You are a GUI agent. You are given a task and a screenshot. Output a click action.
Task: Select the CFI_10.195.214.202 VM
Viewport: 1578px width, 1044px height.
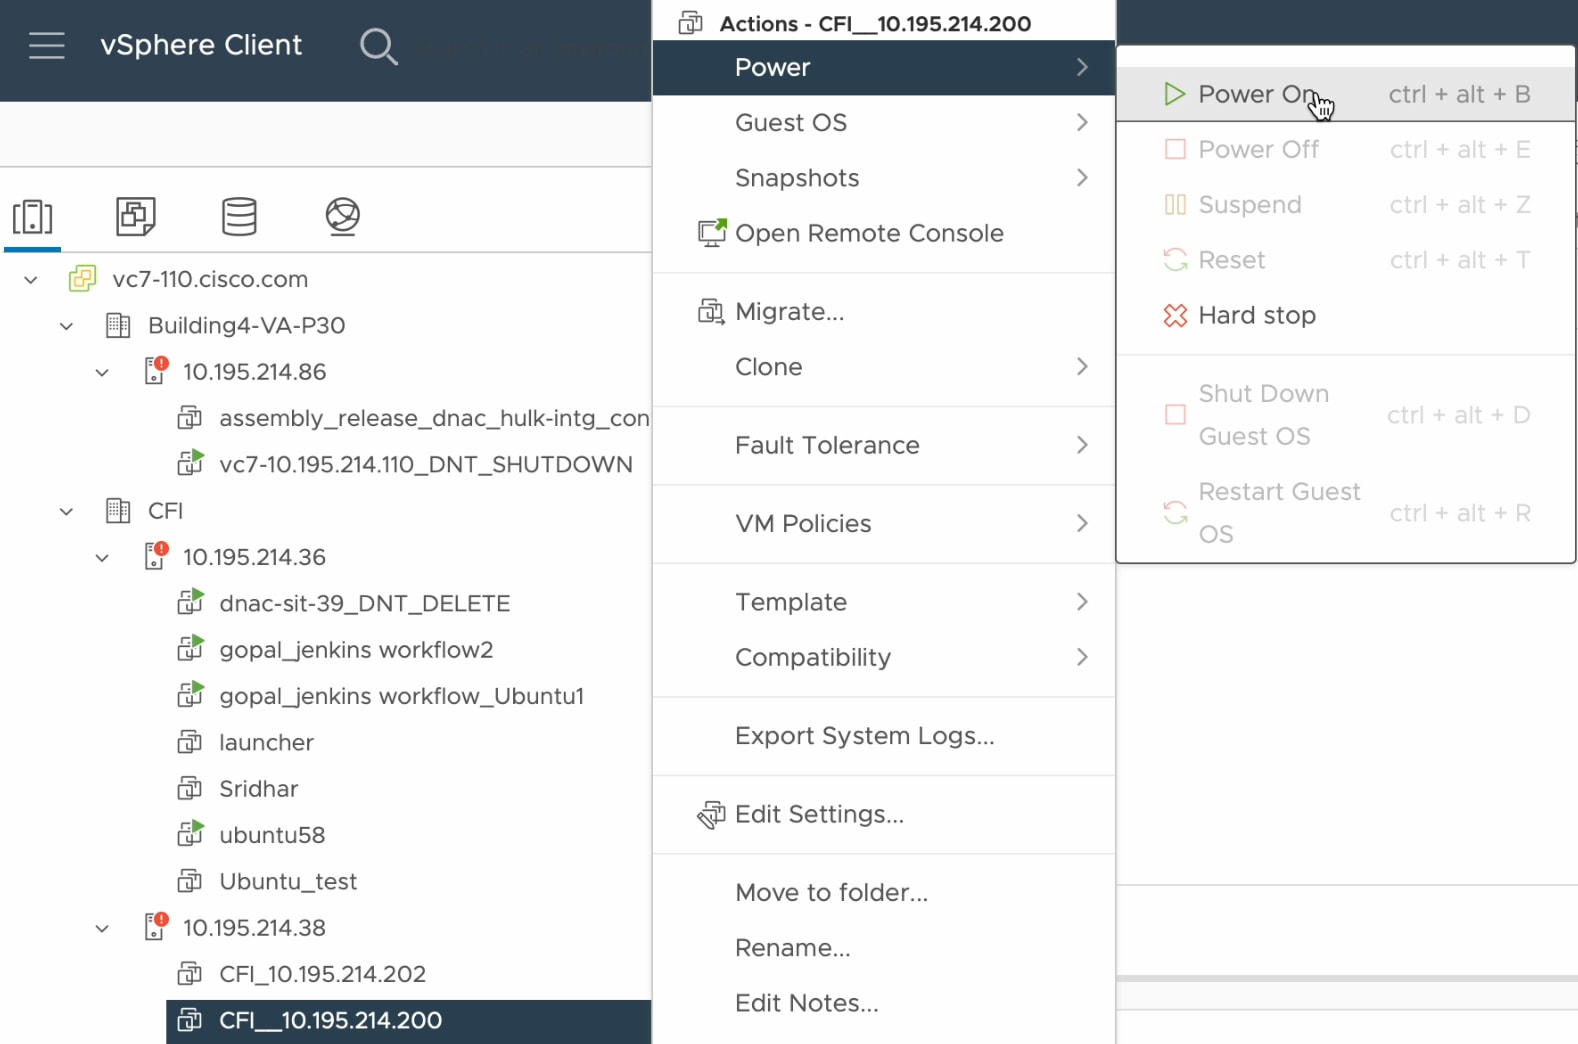tap(322, 974)
